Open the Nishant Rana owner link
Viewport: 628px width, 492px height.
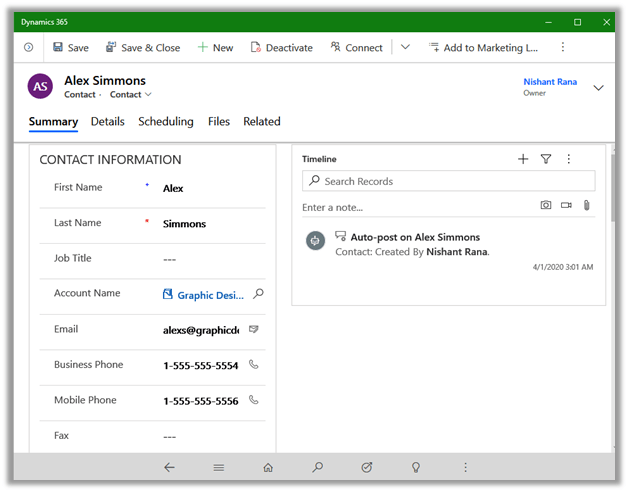[549, 82]
